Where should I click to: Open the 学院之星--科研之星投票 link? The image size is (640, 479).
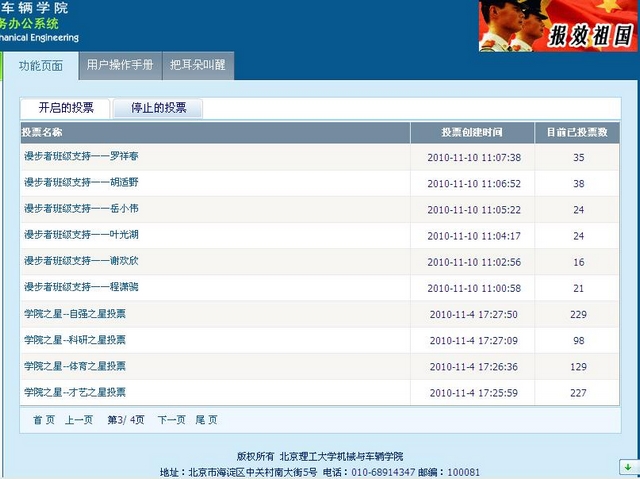[75, 340]
